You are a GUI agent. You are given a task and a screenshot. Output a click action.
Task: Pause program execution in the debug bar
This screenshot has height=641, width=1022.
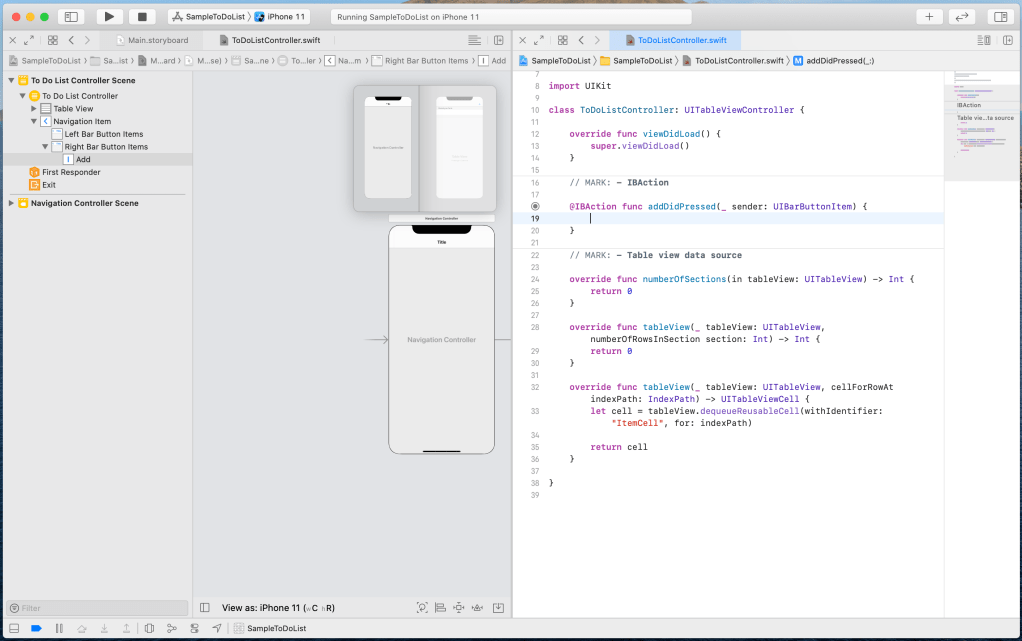[59, 628]
